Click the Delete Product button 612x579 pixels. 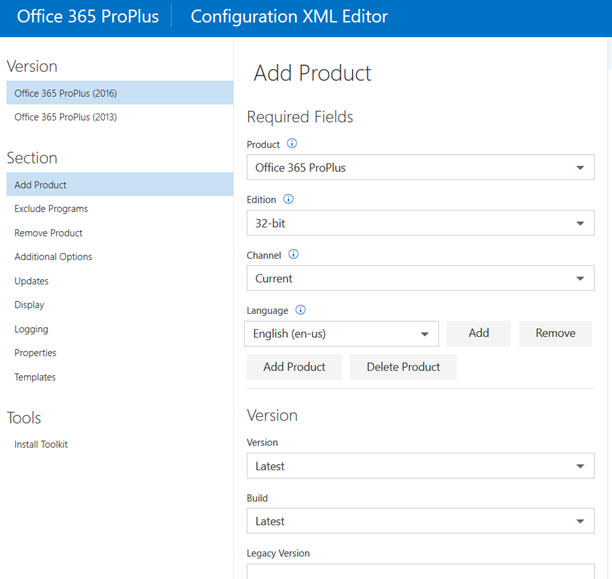[403, 367]
